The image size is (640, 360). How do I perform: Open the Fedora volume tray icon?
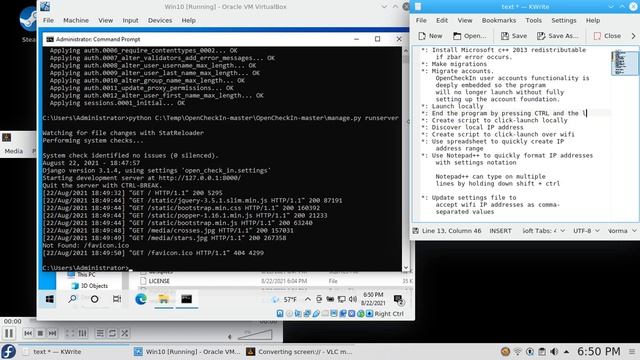pos(554,351)
